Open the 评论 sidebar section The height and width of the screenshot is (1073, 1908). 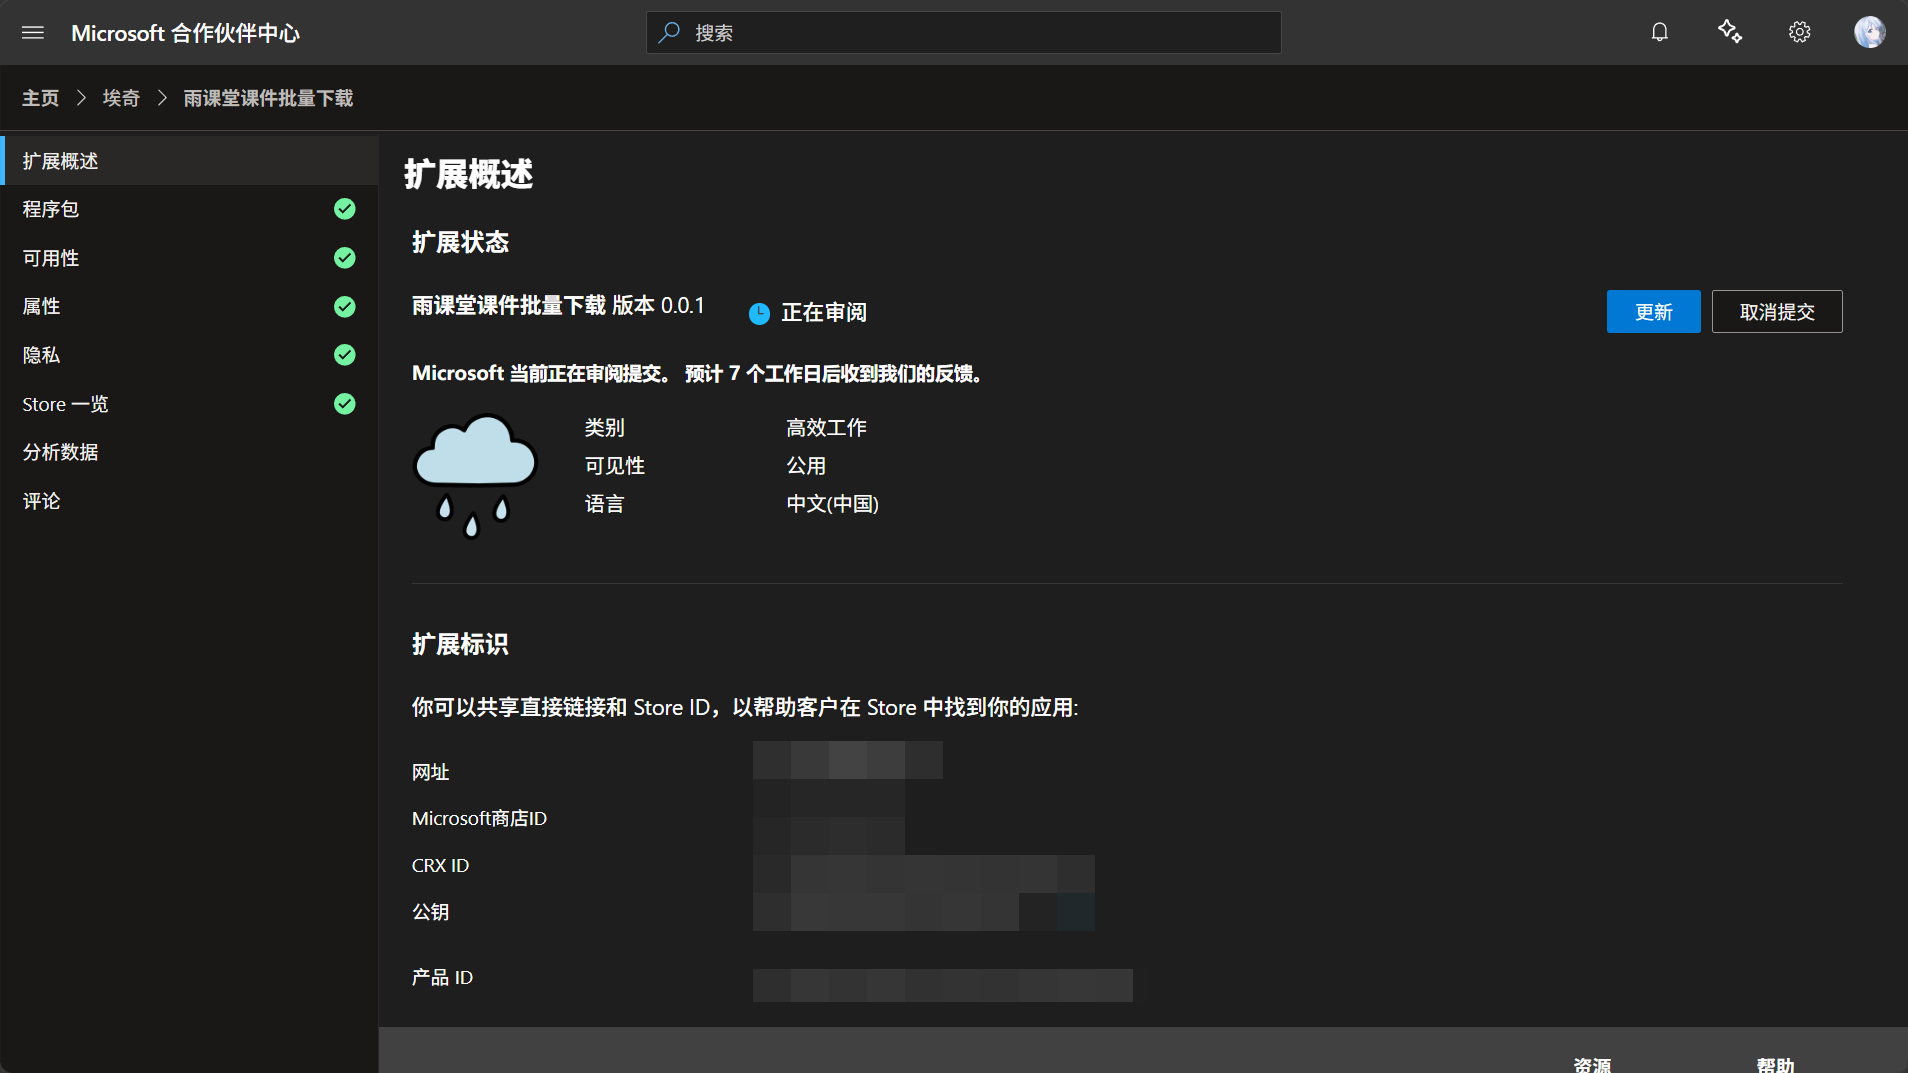190,501
